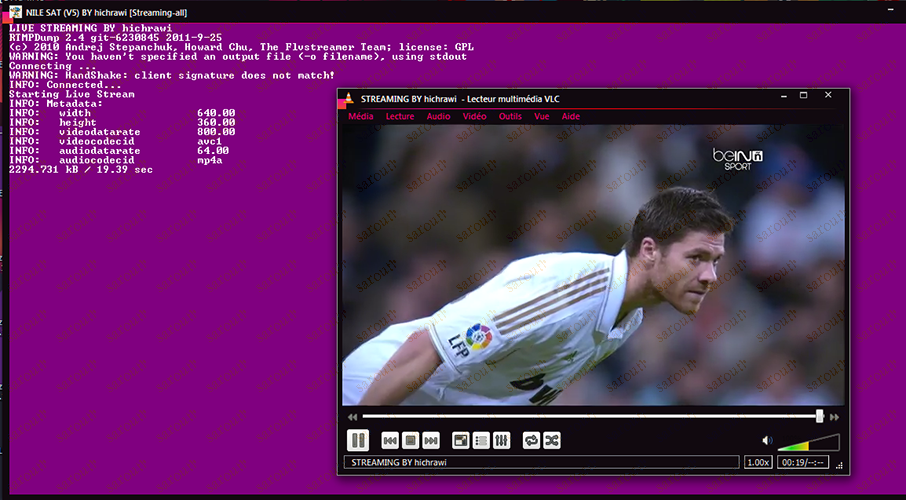Screen dimensions: 906x500
Task: Click the audiodatarate 64.00 console value
Action: point(213,151)
